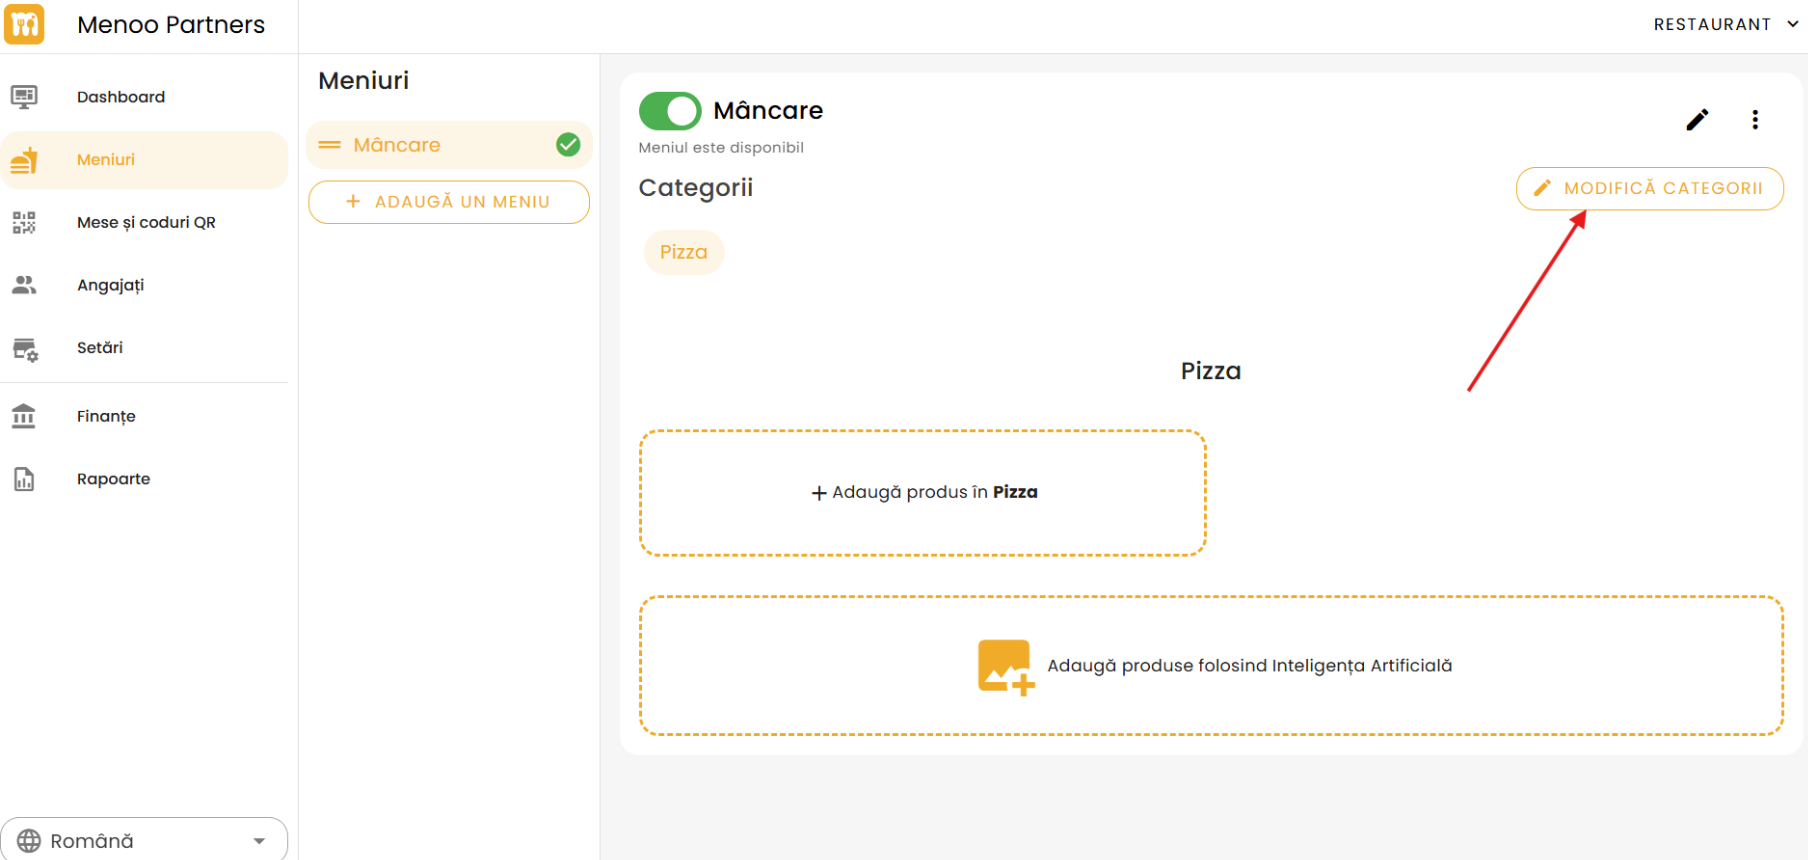
Task: Click the AI image add icon
Action: [1005, 667]
